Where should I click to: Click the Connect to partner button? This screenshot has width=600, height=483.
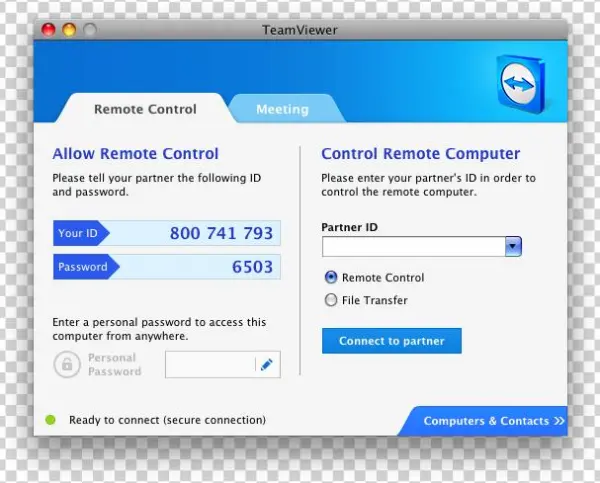pyautogui.click(x=391, y=341)
